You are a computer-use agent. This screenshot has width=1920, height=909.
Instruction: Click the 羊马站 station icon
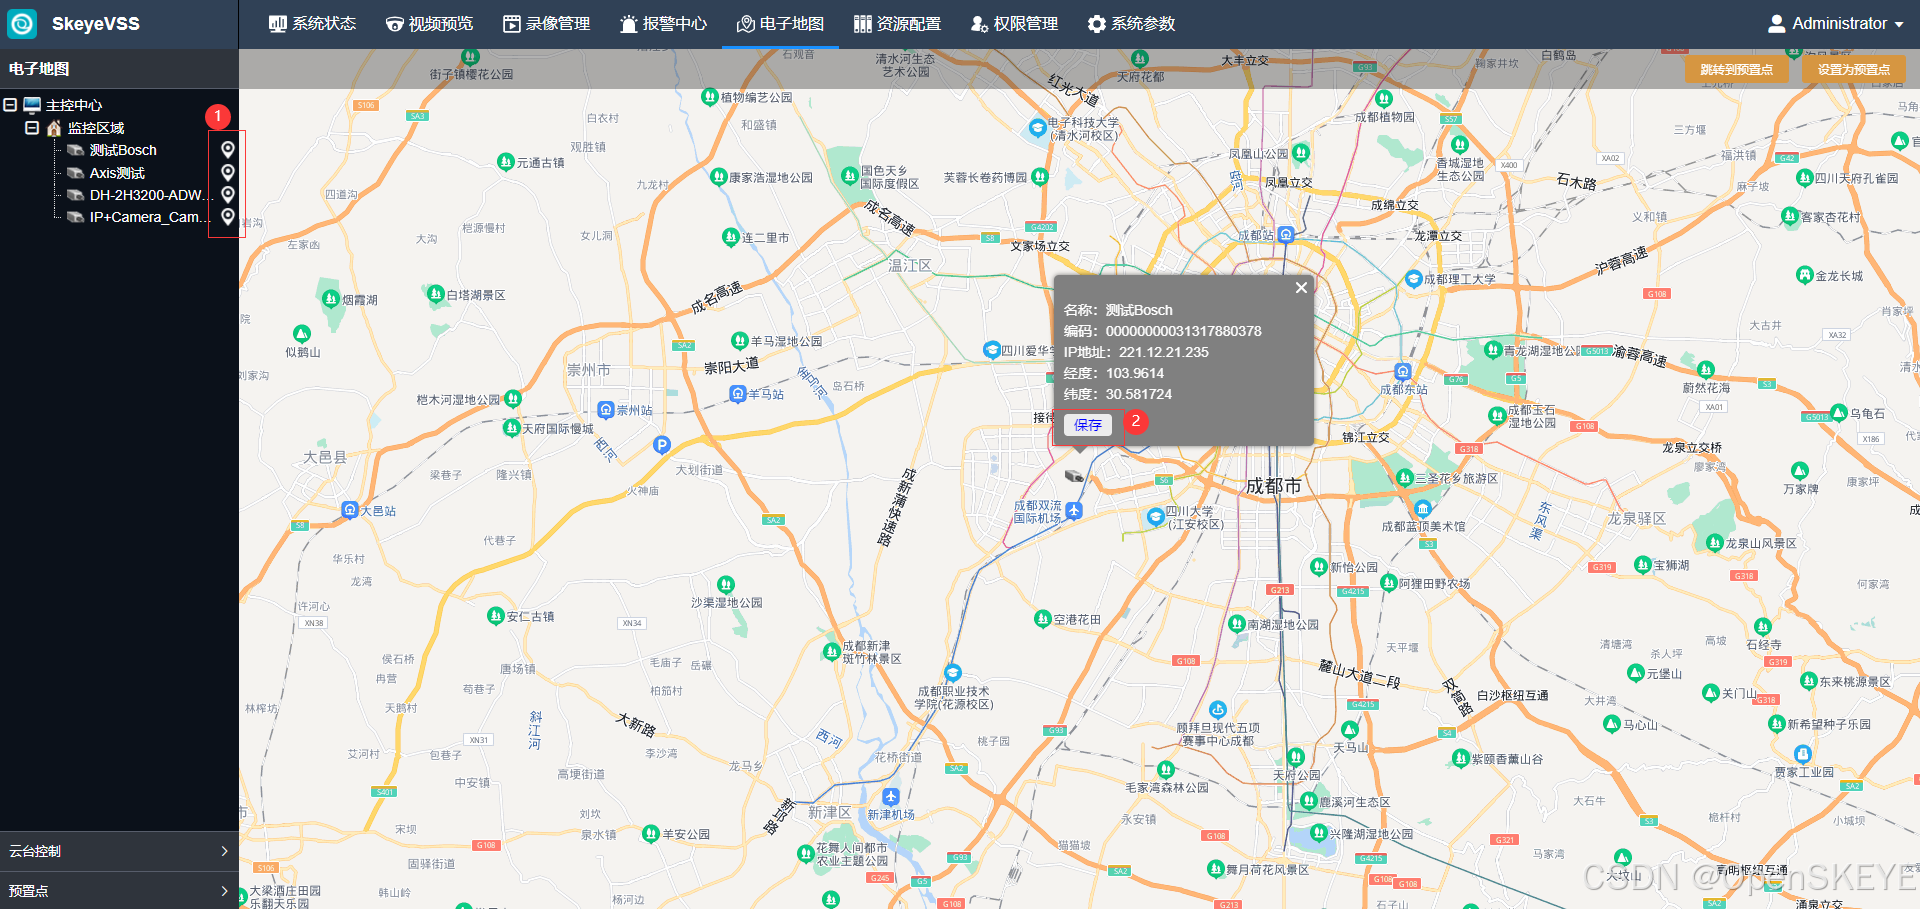coord(738,394)
